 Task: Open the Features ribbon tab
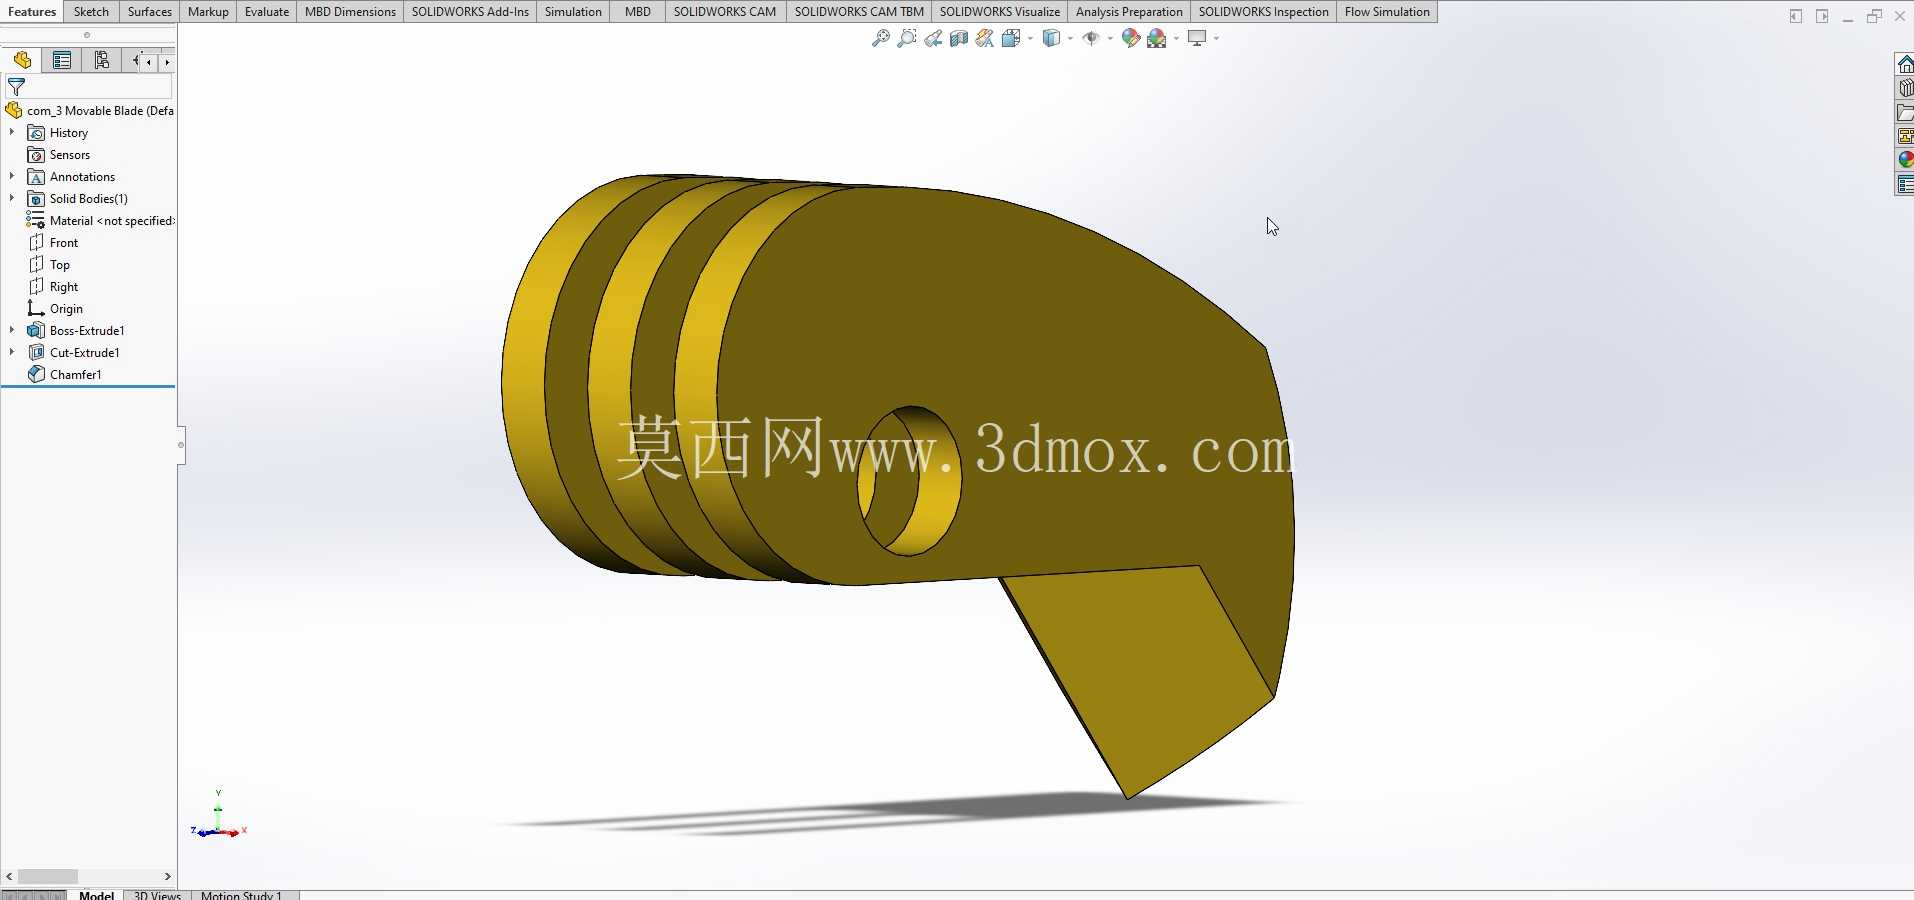click(x=32, y=12)
